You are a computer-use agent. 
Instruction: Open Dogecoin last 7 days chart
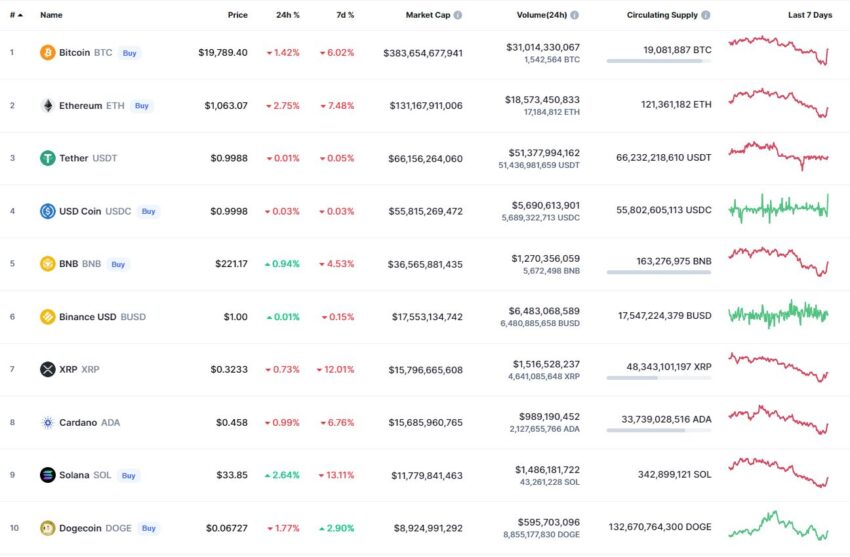coord(778,526)
